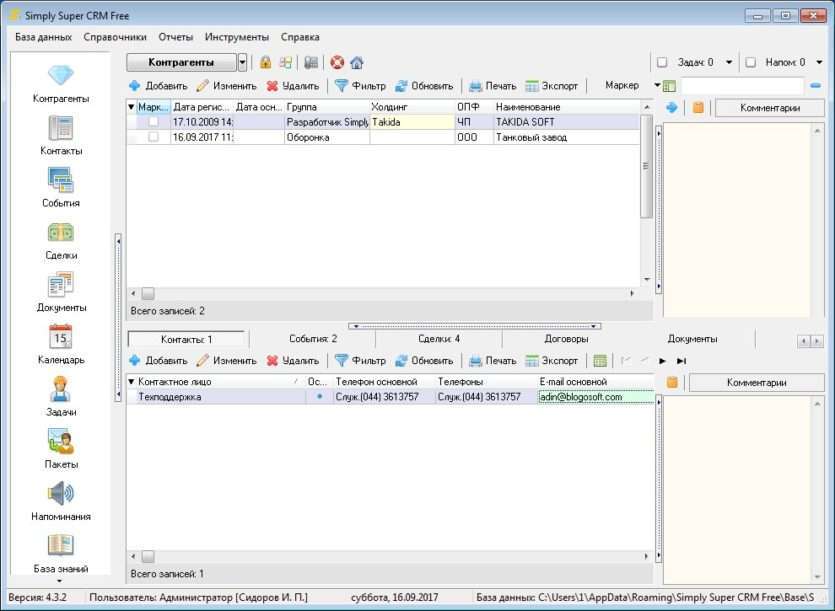835x611 pixels.
Task: Export contacts via the lower Экспорт
Action: (552, 361)
